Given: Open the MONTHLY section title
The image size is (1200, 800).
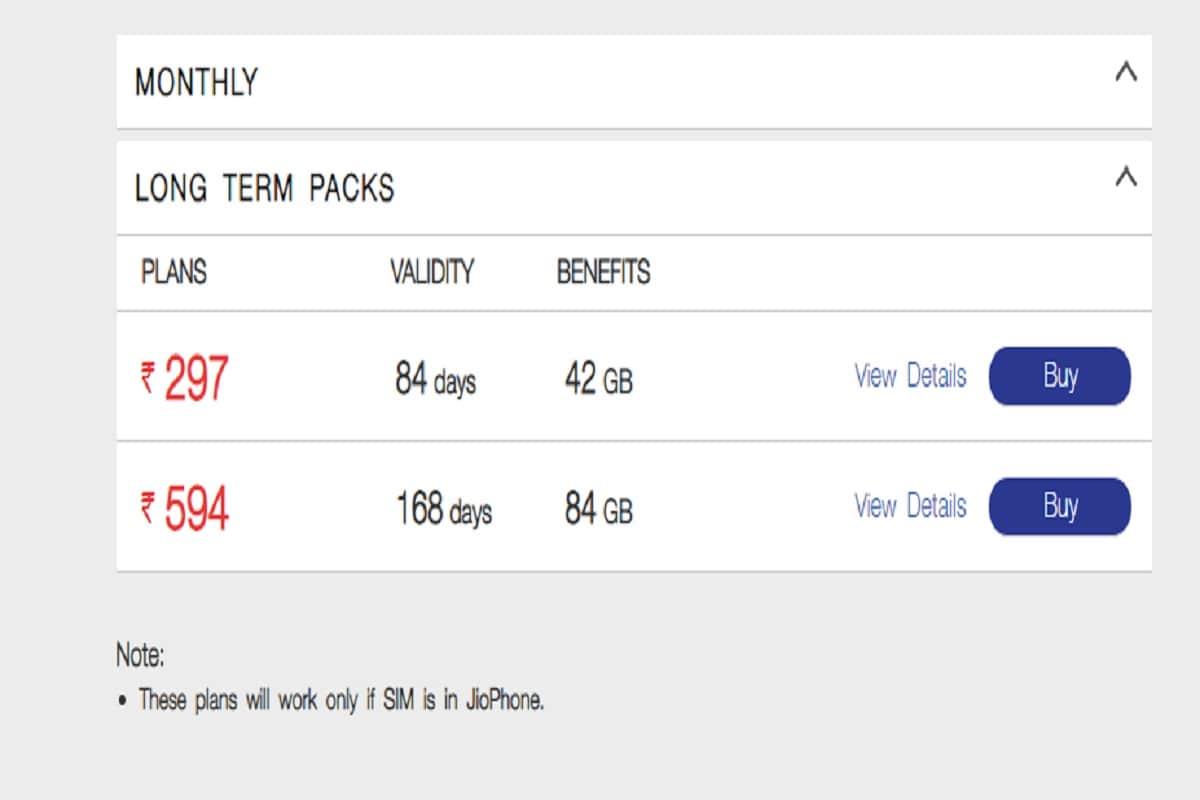Looking at the screenshot, I should coord(196,81).
